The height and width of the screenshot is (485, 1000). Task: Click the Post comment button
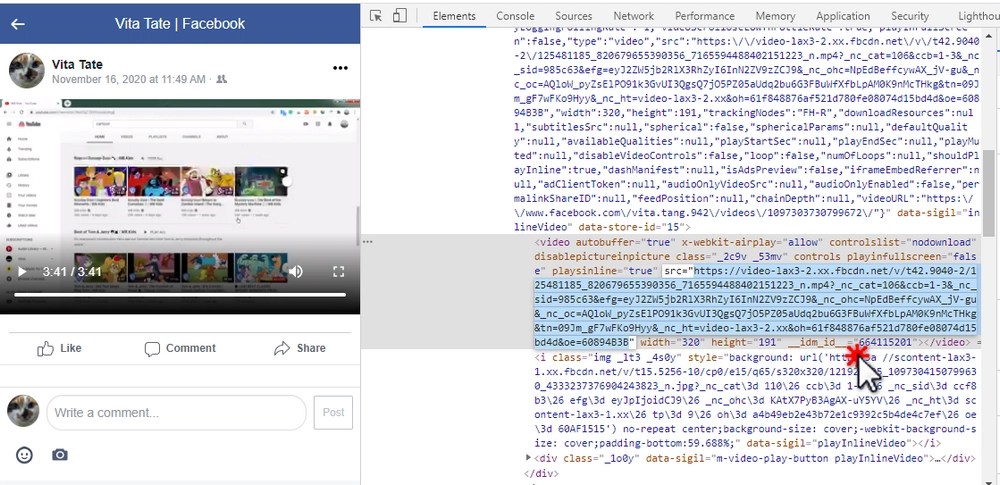333,412
